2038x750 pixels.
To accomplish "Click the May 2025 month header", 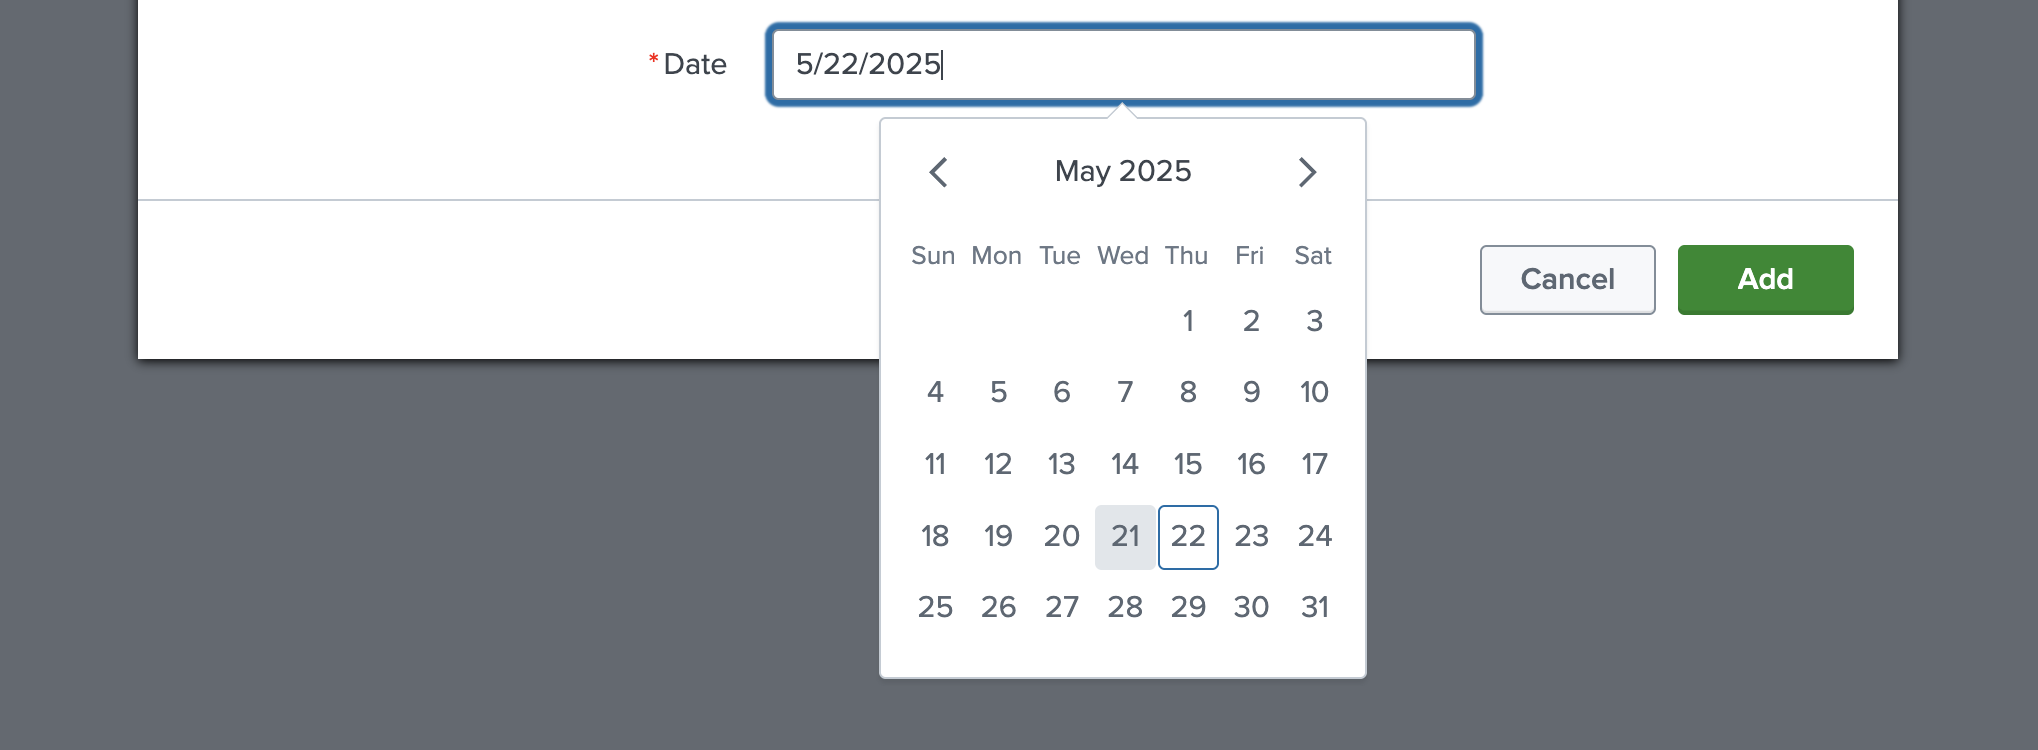I will pyautogui.click(x=1123, y=171).
